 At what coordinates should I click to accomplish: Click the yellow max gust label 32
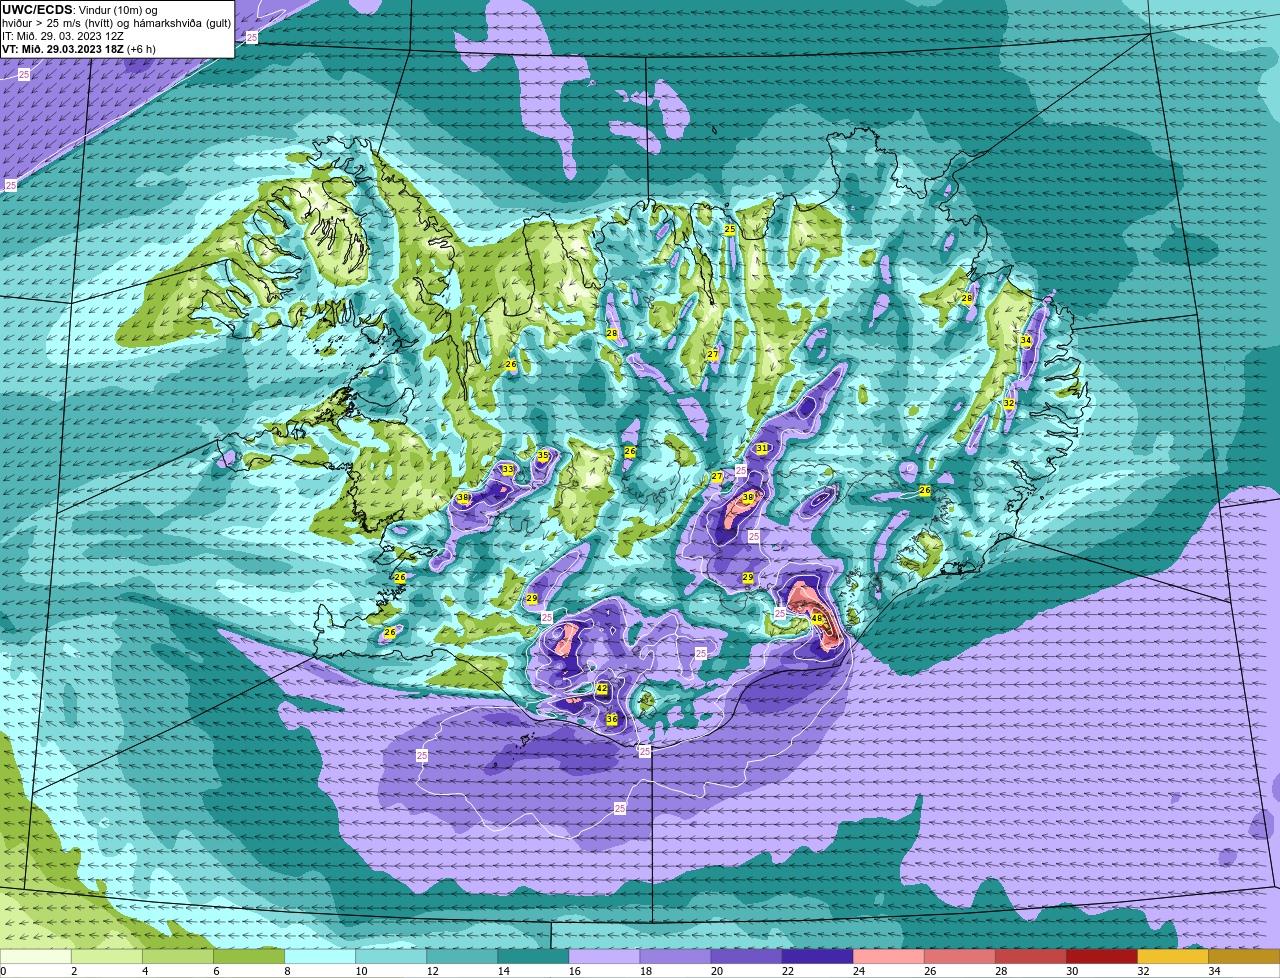click(x=1009, y=404)
